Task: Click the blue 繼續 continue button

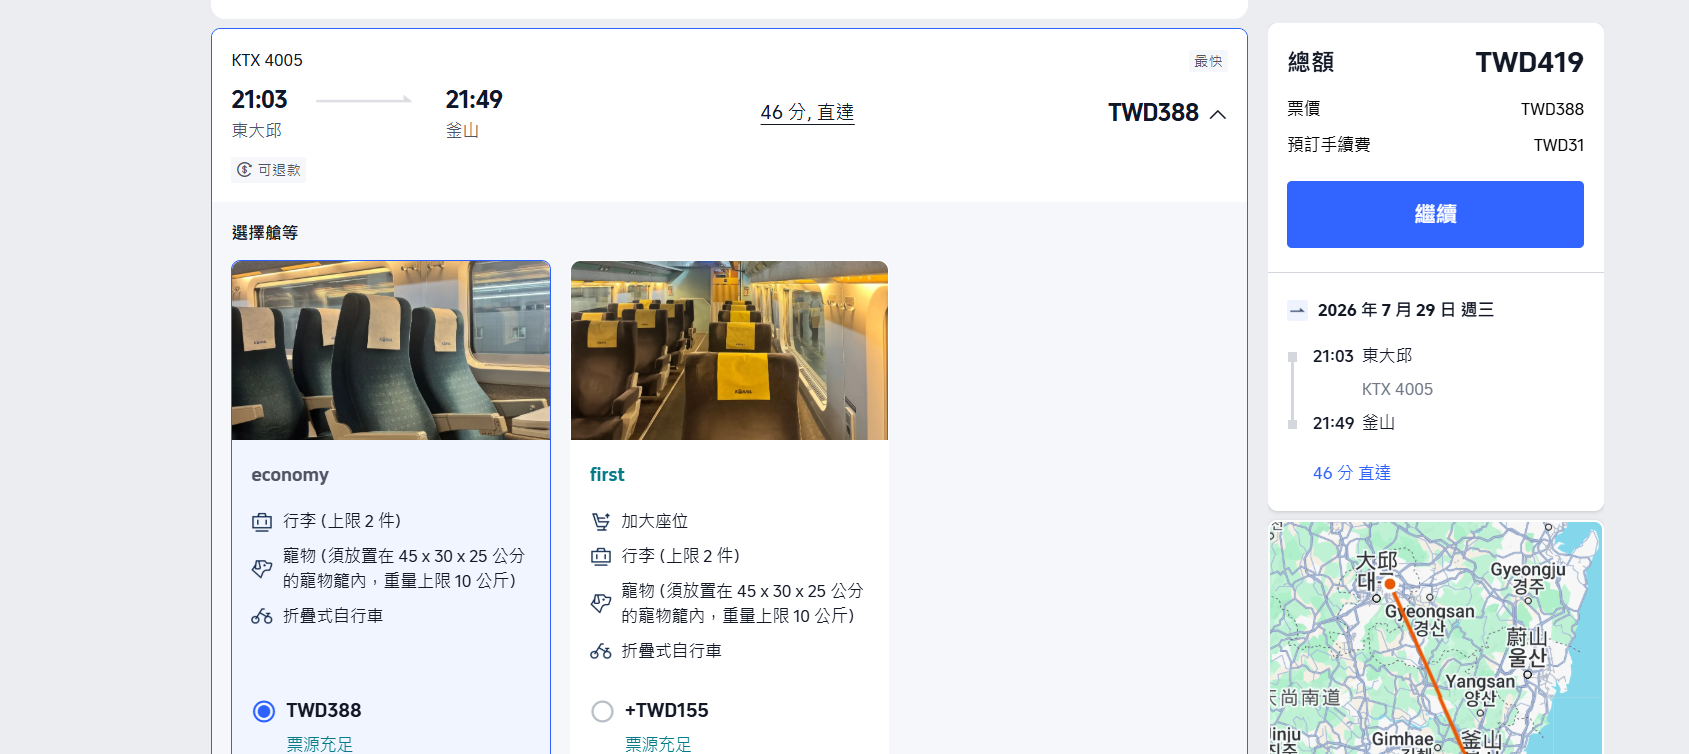Action: point(1435,214)
